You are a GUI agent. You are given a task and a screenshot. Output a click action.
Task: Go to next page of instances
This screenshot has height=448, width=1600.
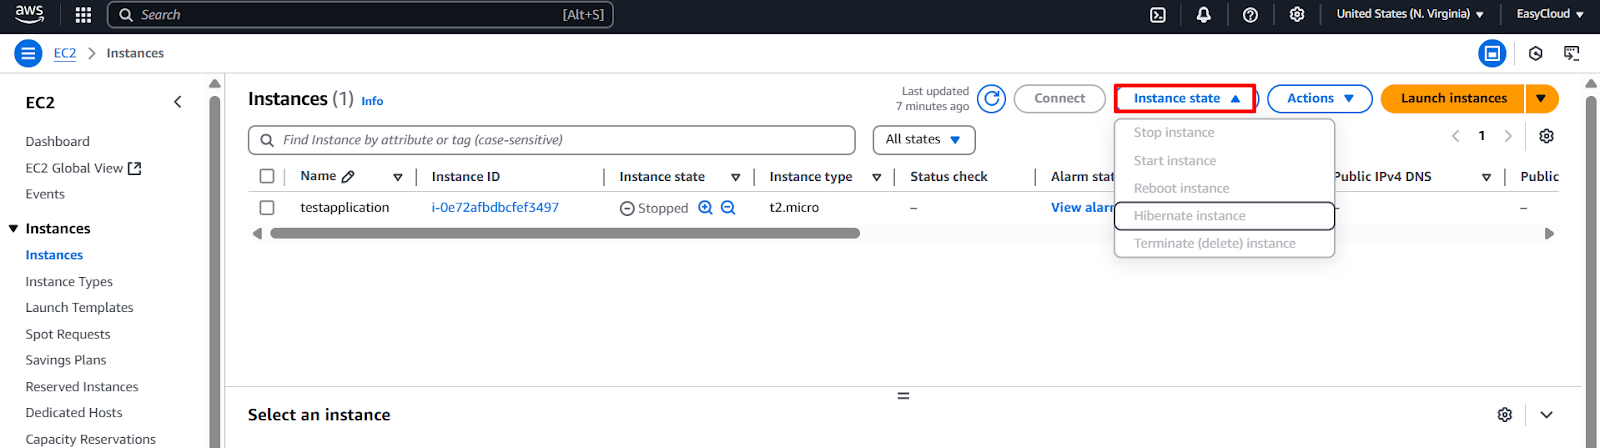click(1508, 136)
